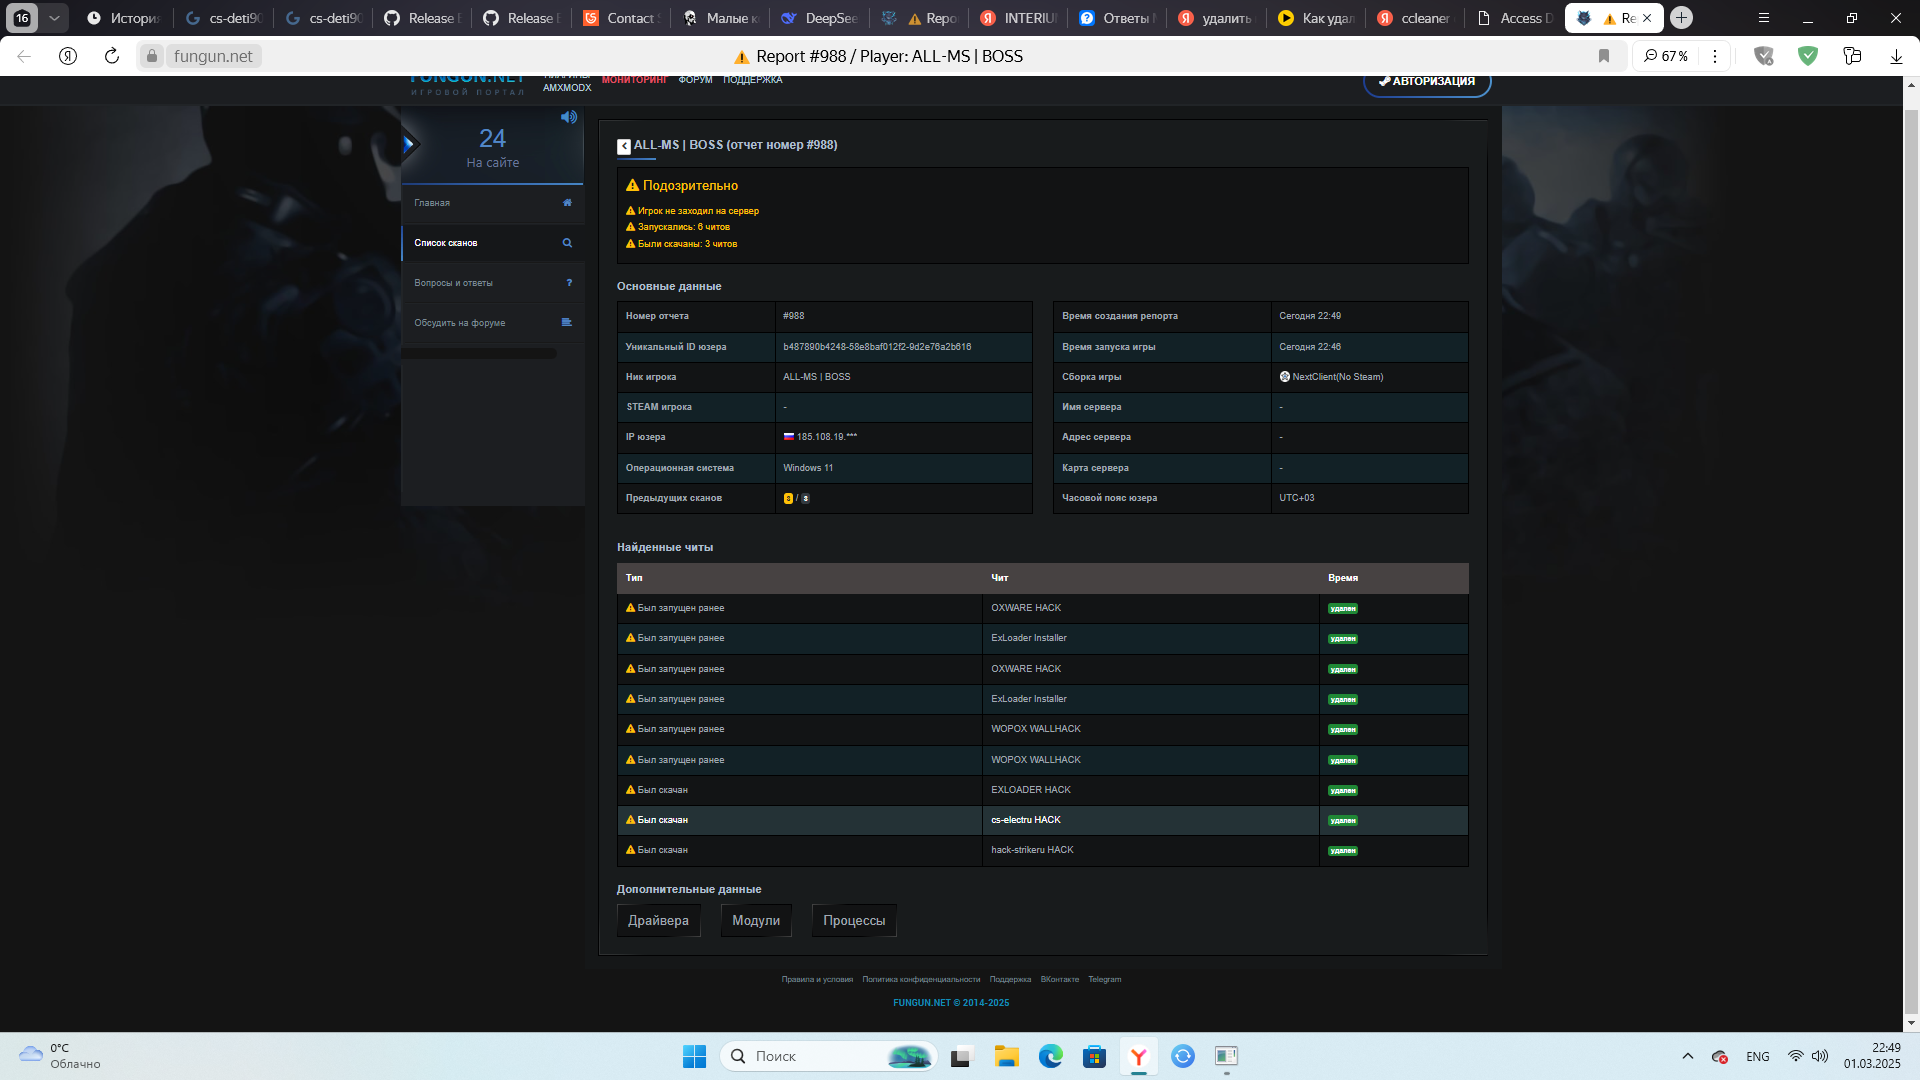Image resolution: width=1920 pixels, height=1080 pixels.
Task: Click the tab counter showing 16
Action: pos(22,18)
